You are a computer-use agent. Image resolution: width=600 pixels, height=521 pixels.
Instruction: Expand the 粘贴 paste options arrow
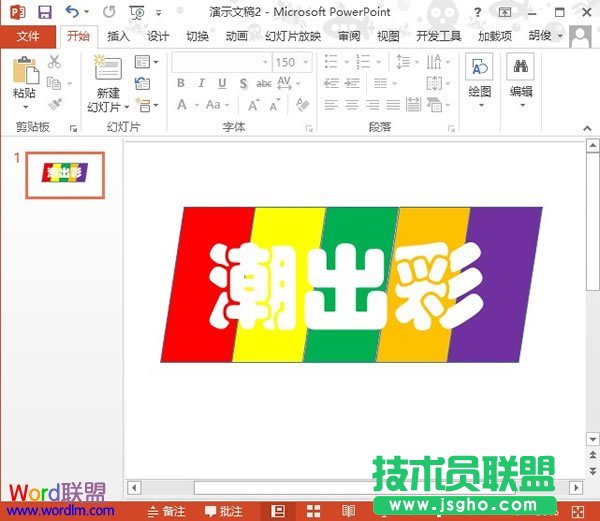25,107
